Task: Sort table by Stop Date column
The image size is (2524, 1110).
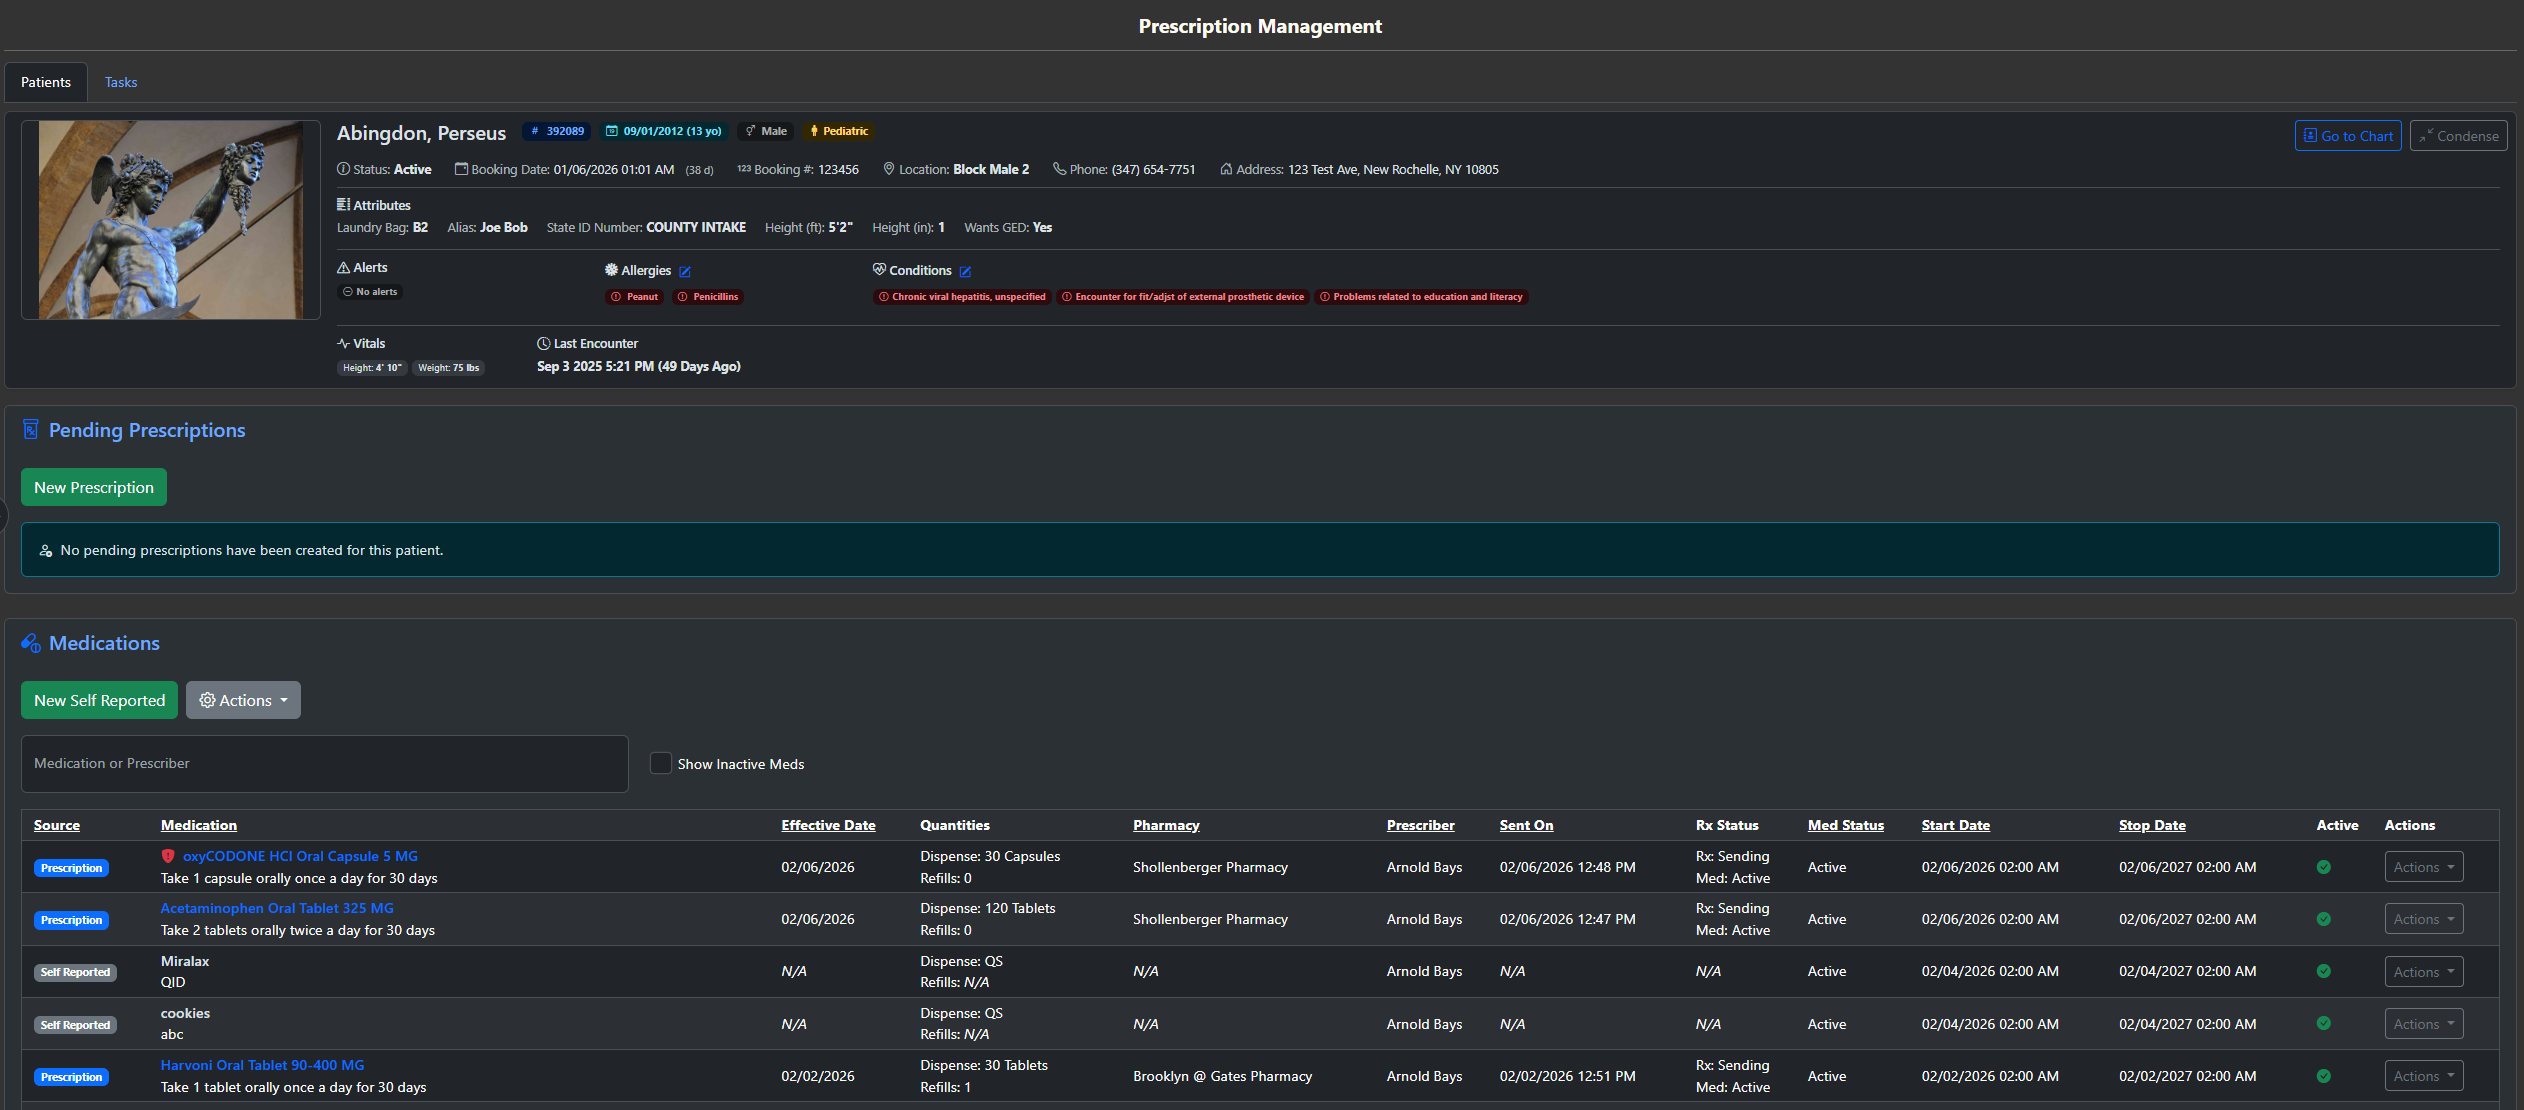Action: click(x=2152, y=825)
